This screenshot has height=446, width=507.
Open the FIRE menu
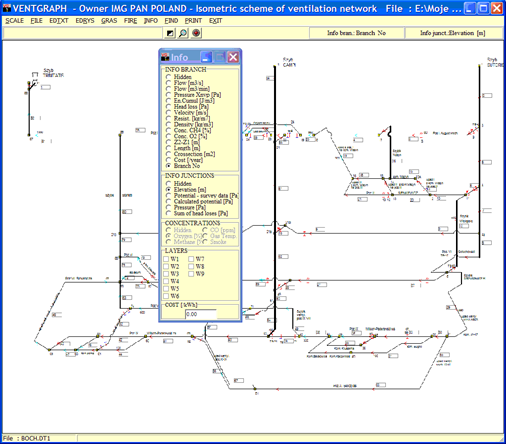click(130, 21)
